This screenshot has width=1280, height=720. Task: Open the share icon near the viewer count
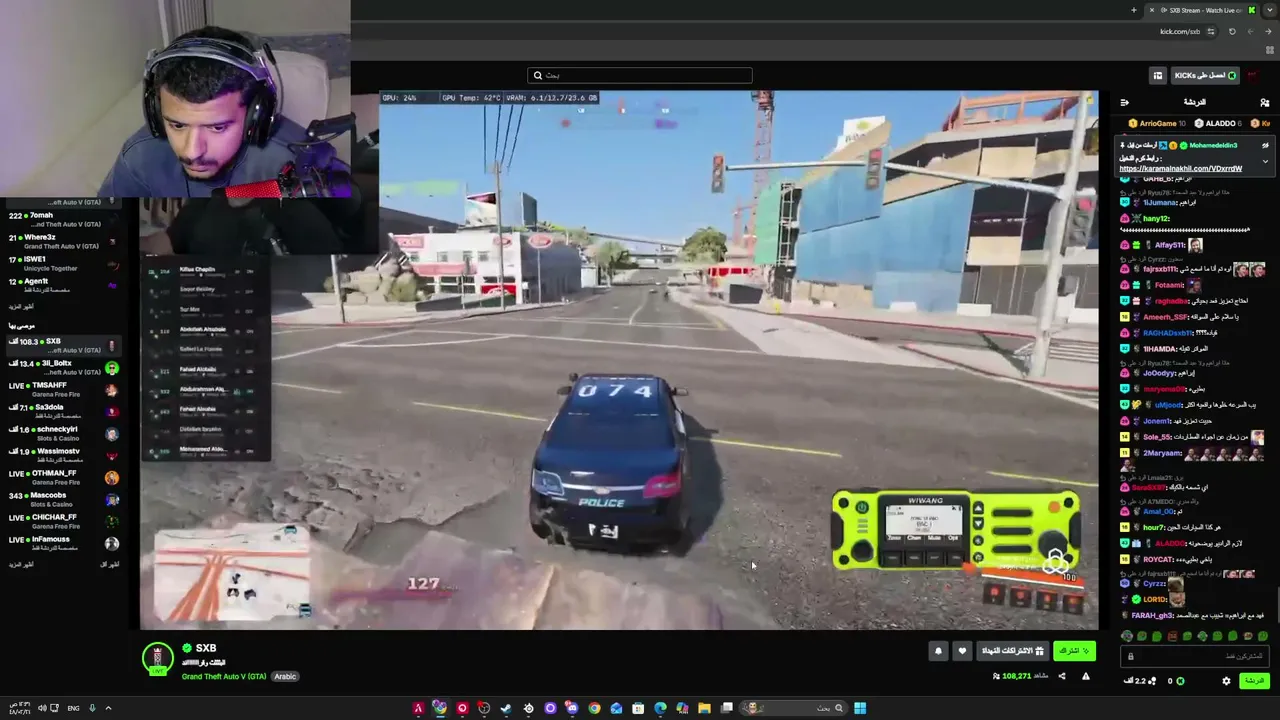point(1062,676)
